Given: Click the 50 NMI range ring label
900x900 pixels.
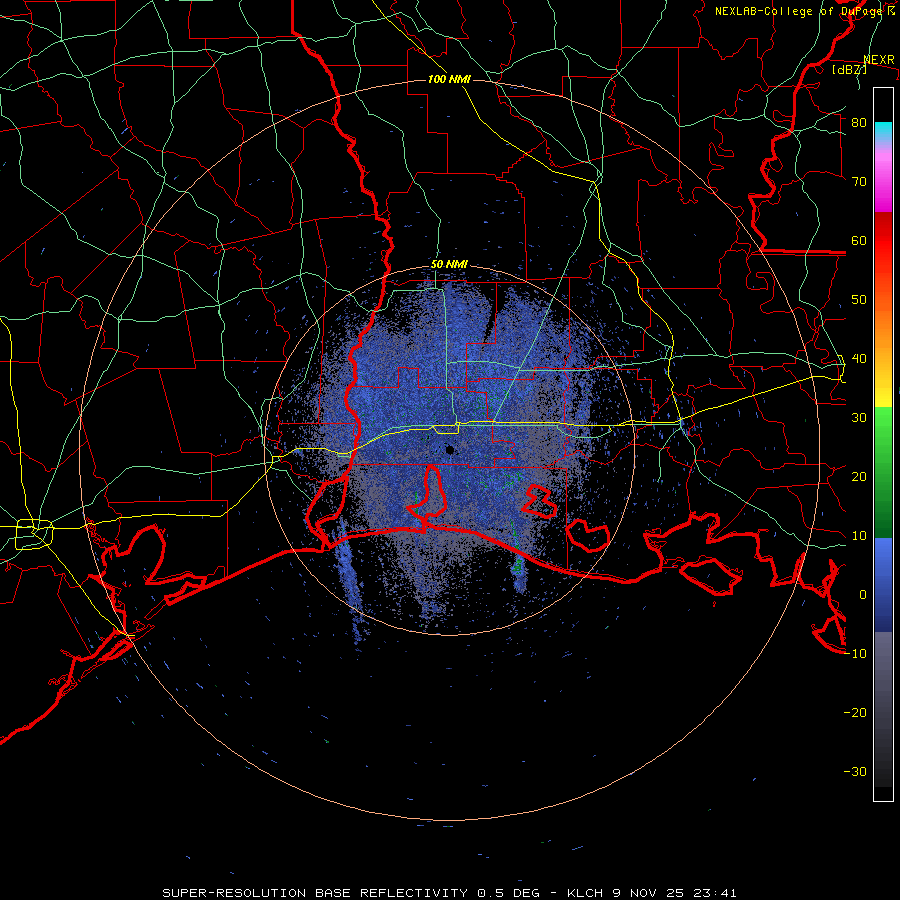Looking at the screenshot, I should coord(449,265).
